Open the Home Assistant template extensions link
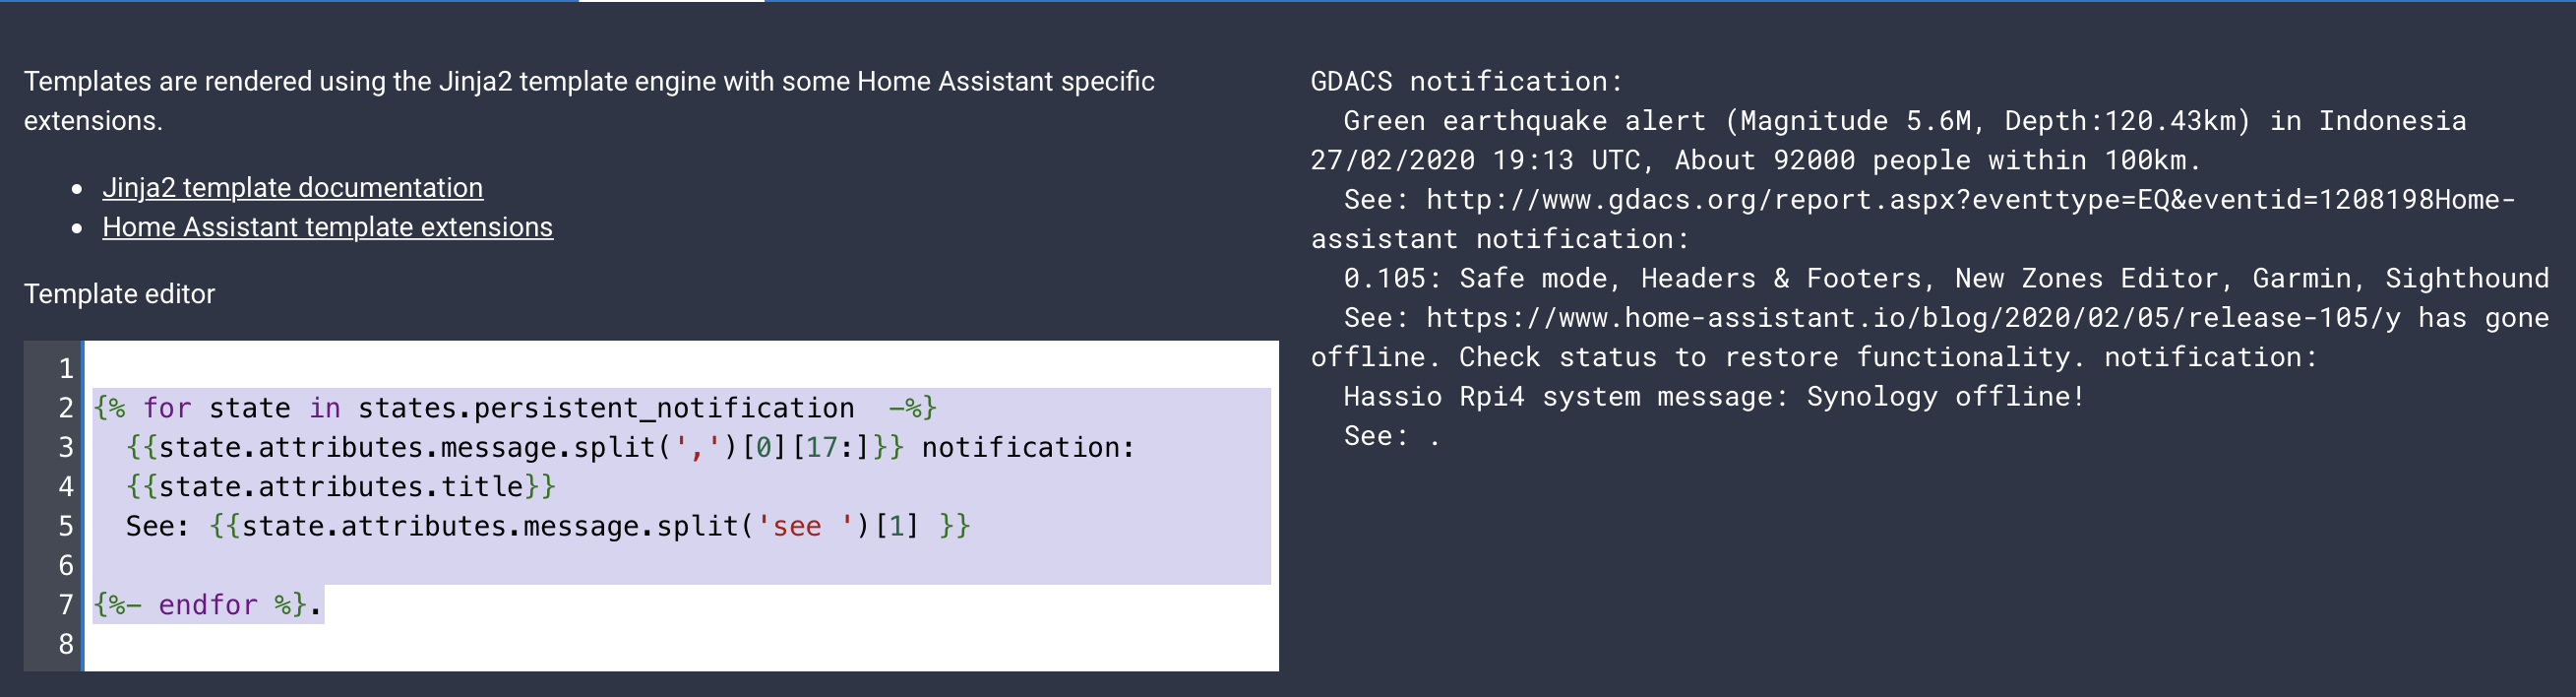This screenshot has height=697, width=2576. [x=326, y=227]
